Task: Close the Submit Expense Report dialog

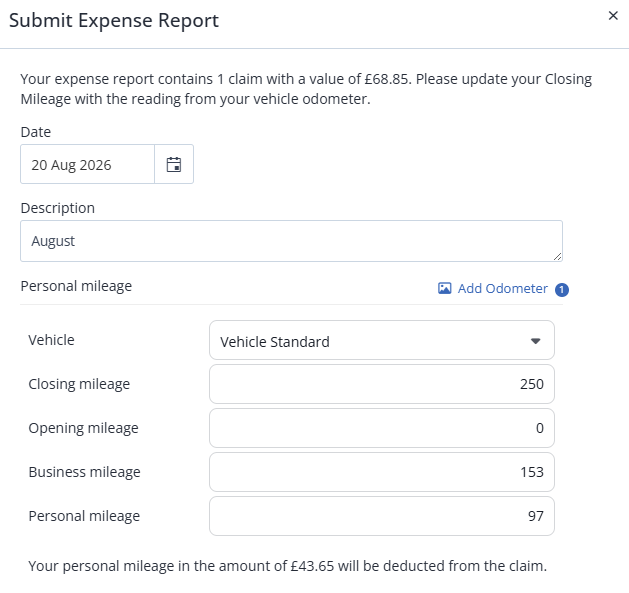Action: 613,16
